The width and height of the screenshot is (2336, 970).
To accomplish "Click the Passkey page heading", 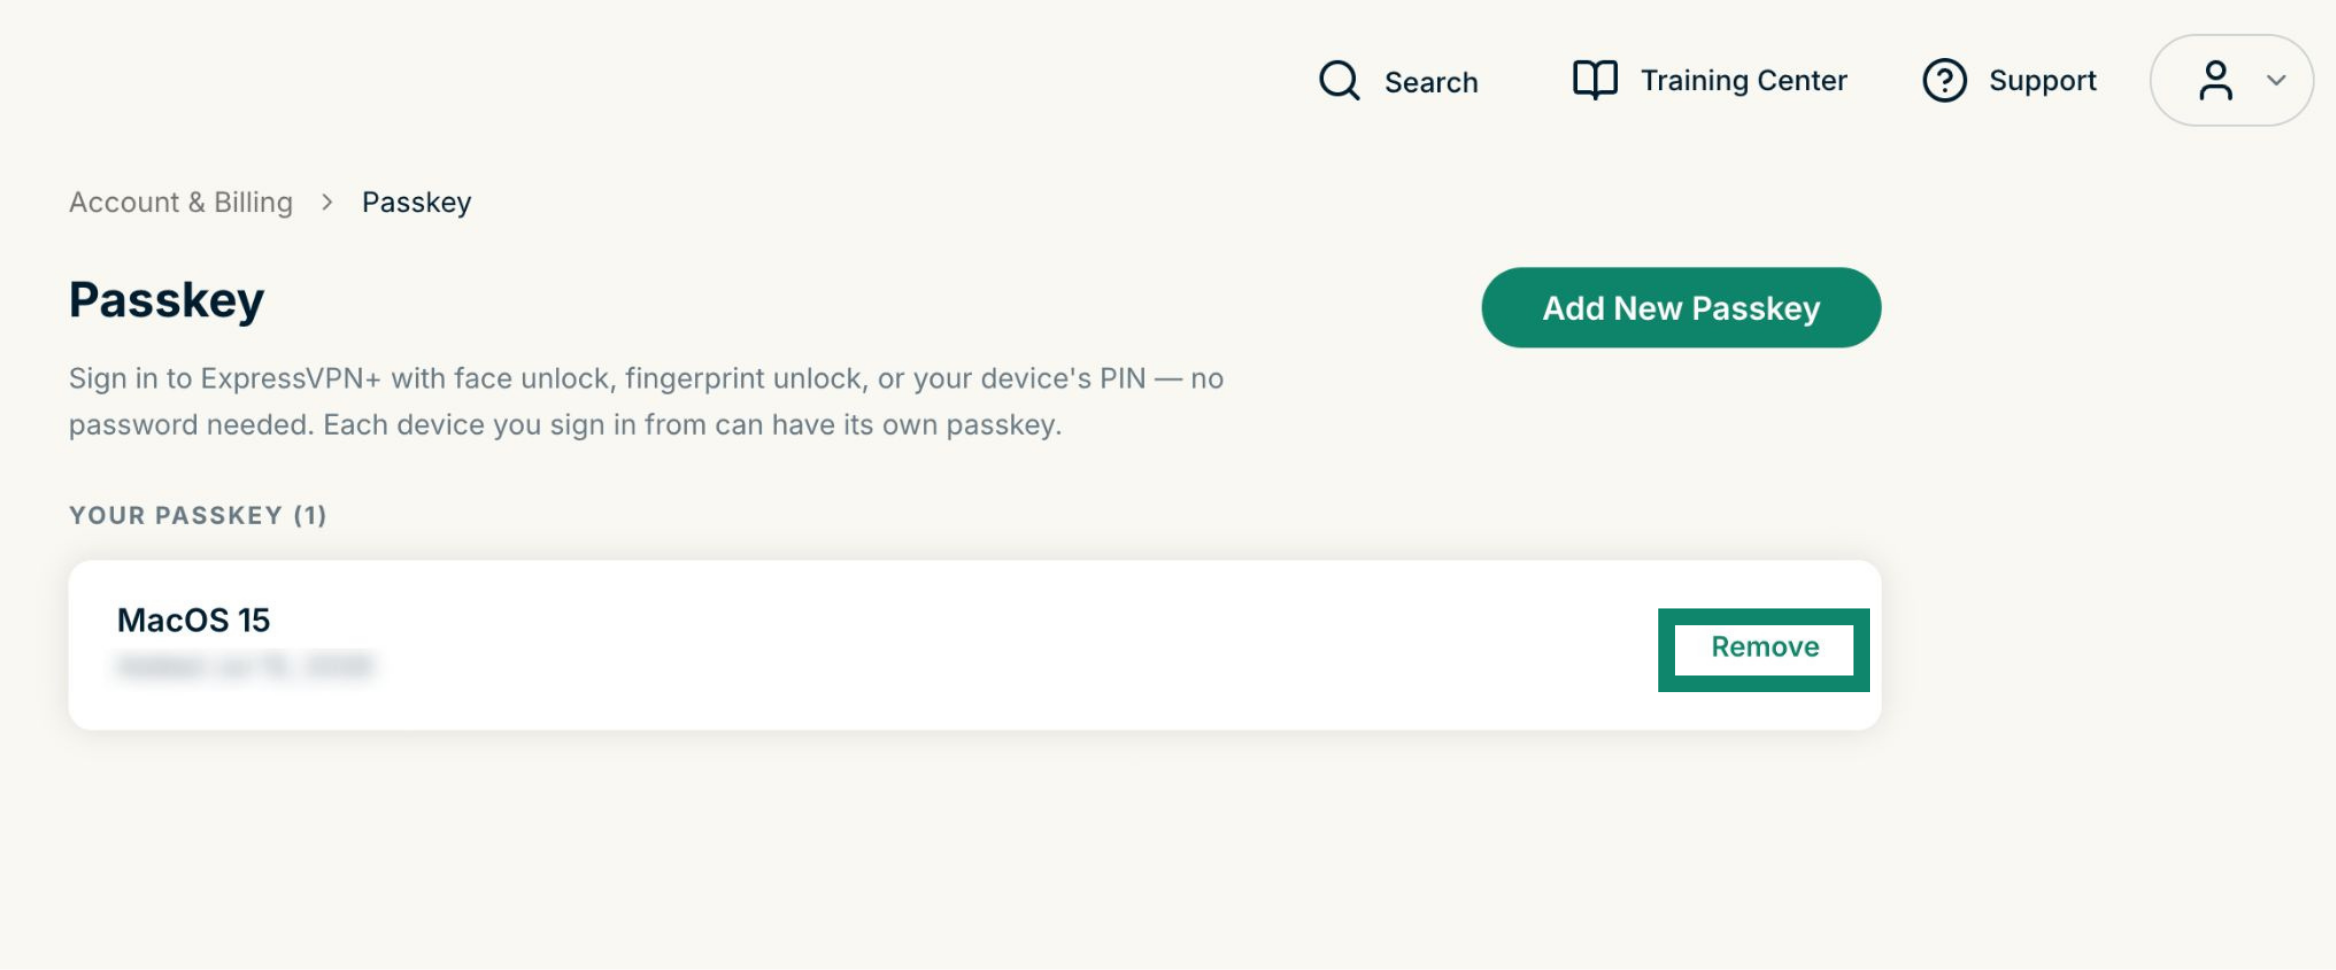I will (x=167, y=300).
